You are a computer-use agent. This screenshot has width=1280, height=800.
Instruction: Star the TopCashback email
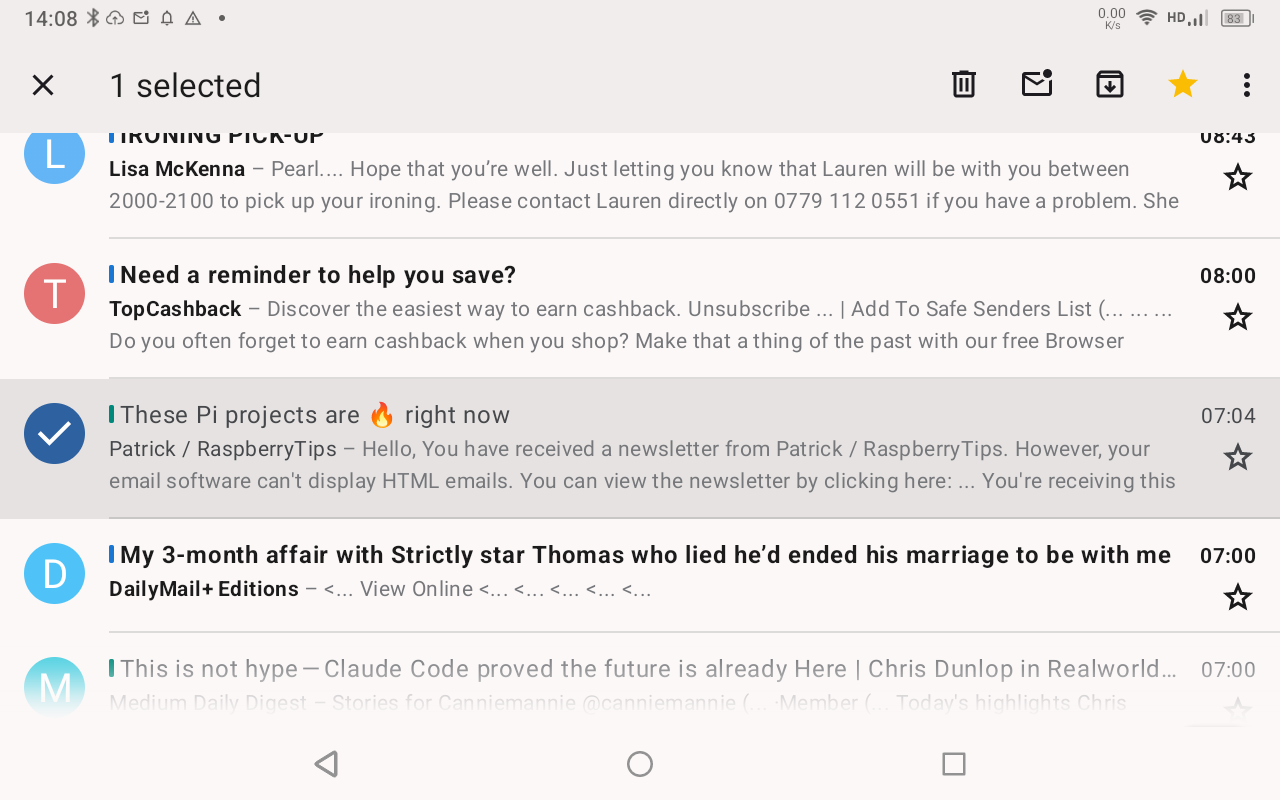tap(1238, 318)
